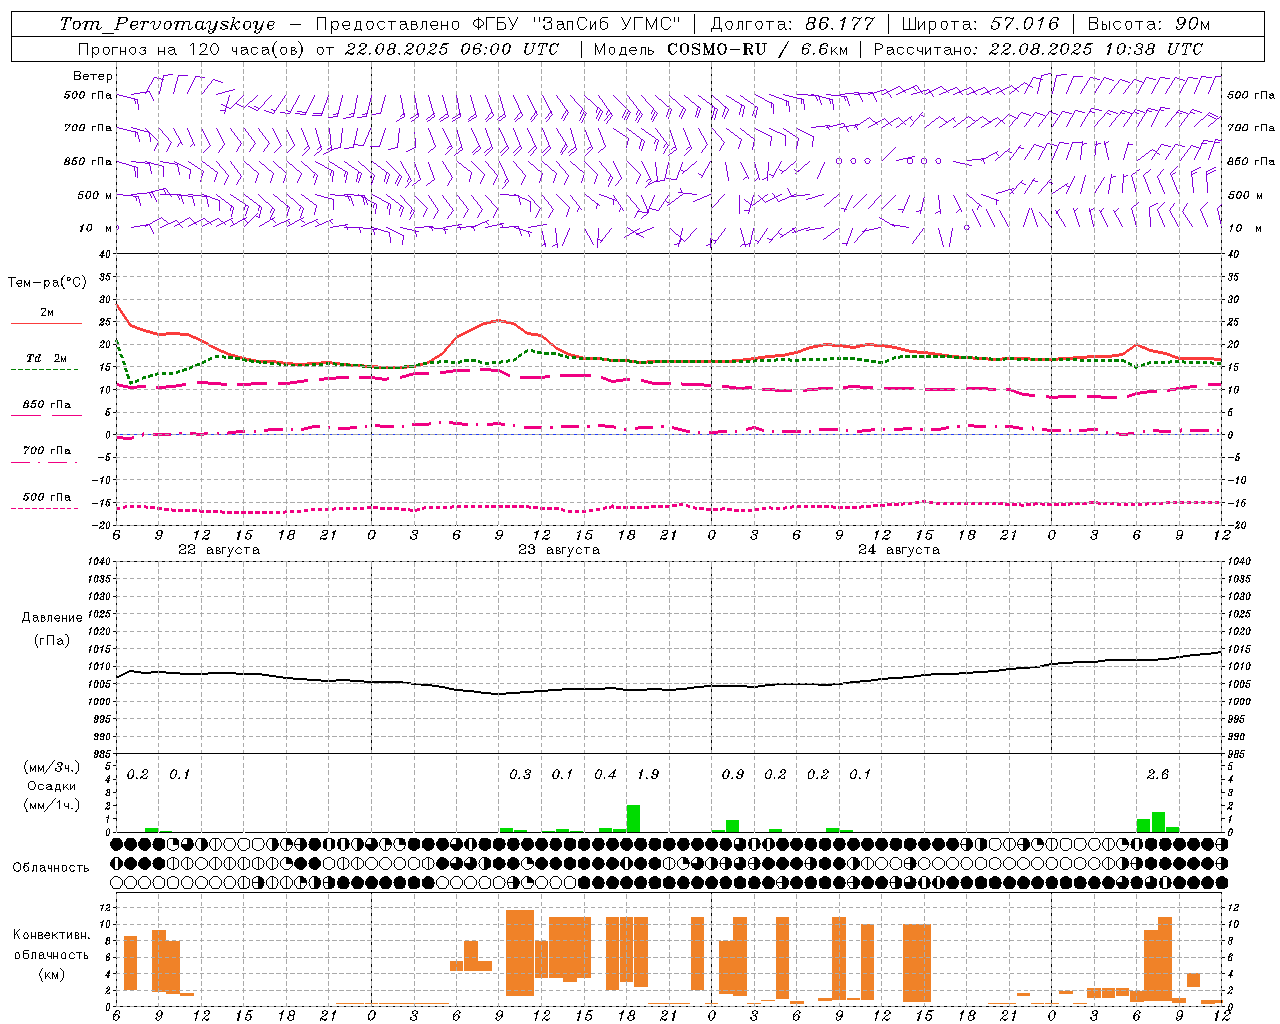
Task: Click the elevation text Высота: 90м
Action: [x=1149, y=24]
